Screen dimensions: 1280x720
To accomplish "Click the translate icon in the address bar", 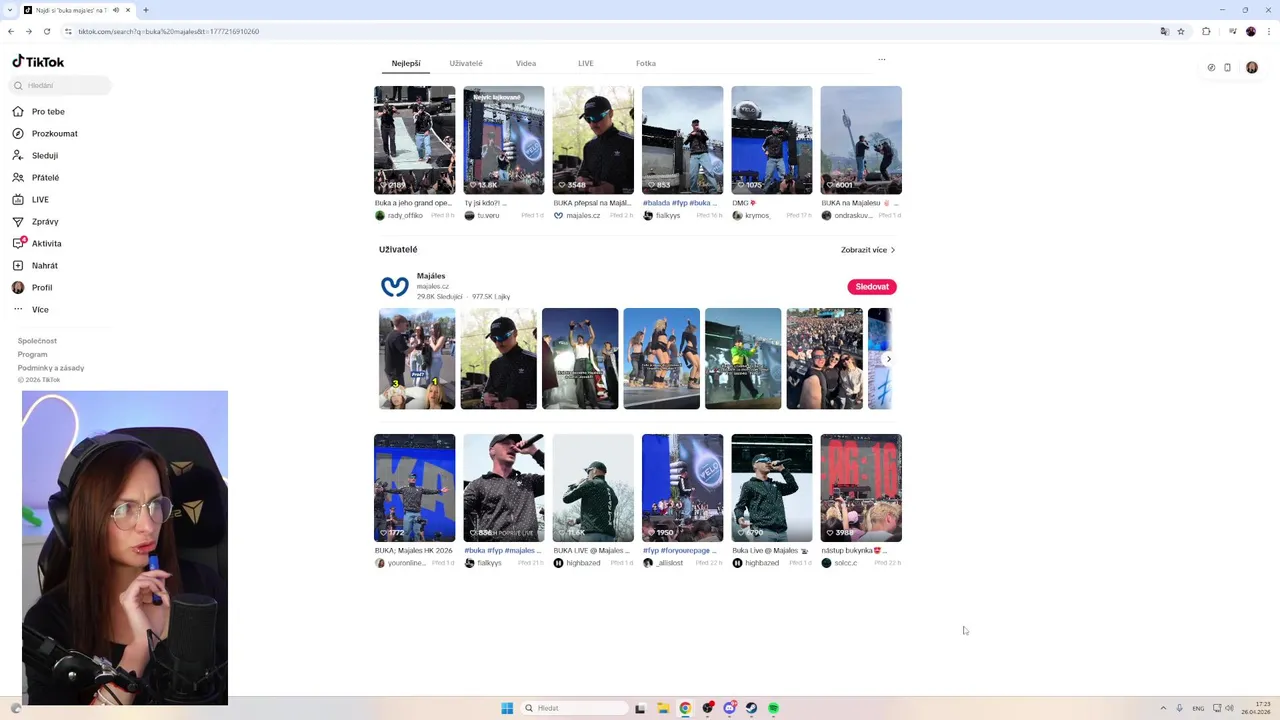I will click(x=1164, y=31).
